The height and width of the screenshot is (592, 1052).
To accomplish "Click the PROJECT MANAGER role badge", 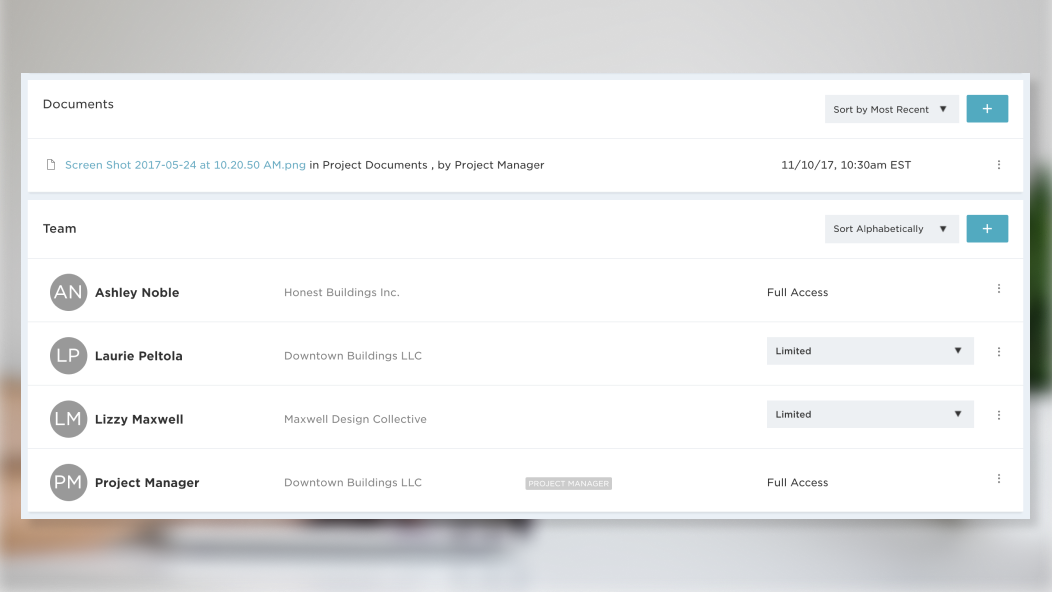I will pyautogui.click(x=568, y=484).
